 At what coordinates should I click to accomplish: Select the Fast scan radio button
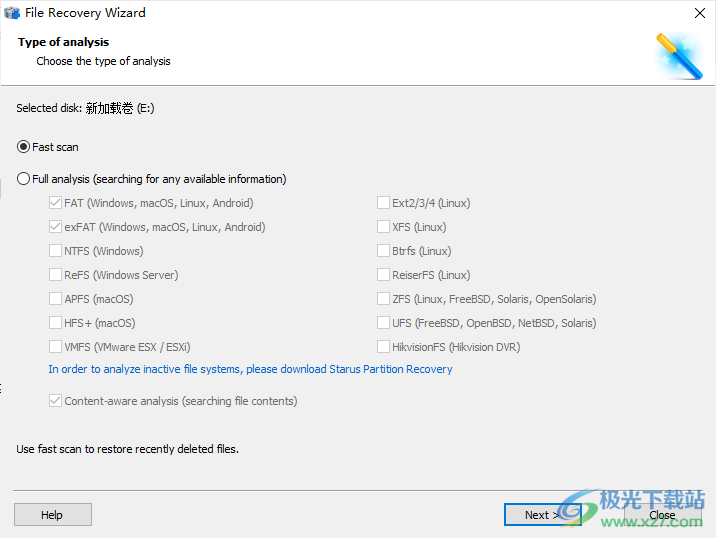coord(24,147)
